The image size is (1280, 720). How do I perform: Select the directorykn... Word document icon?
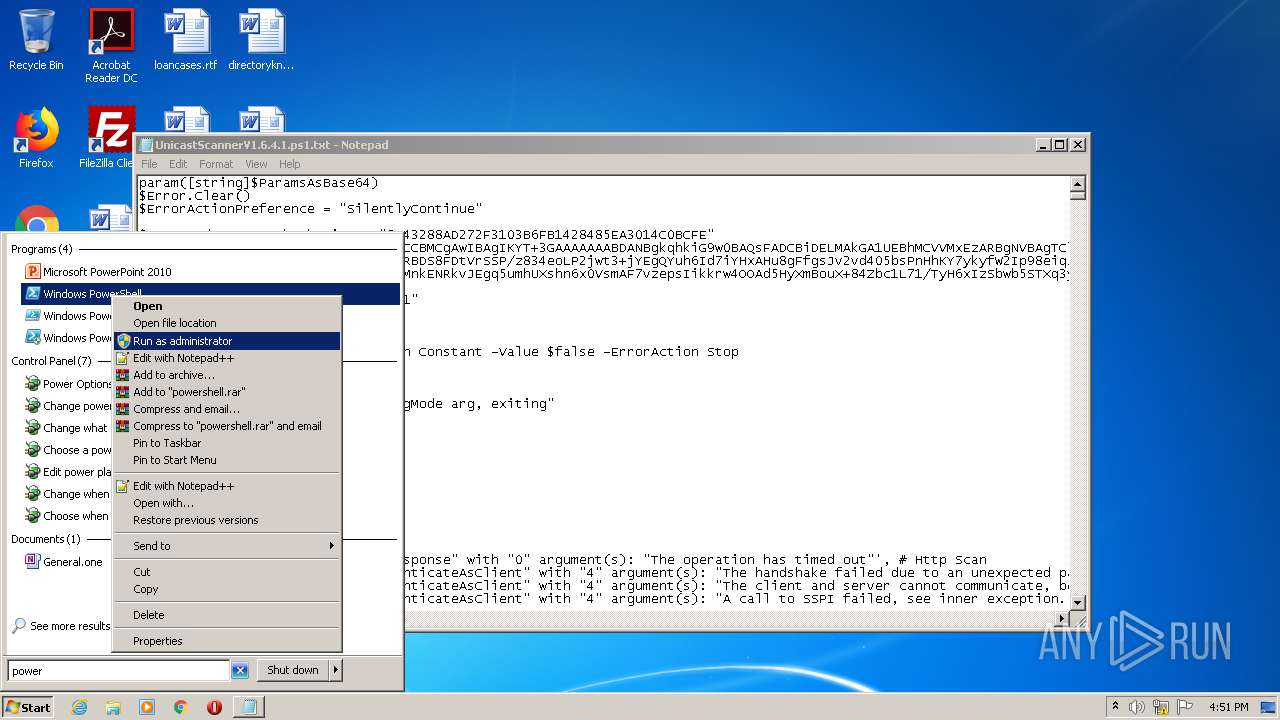(x=261, y=40)
